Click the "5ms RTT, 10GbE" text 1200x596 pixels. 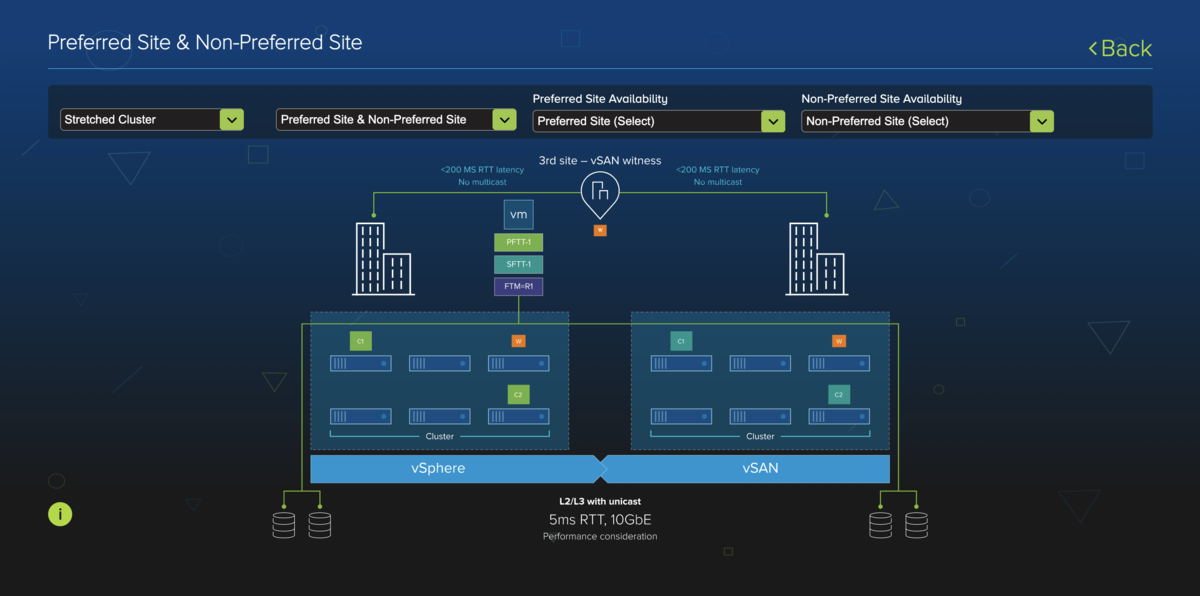point(600,519)
